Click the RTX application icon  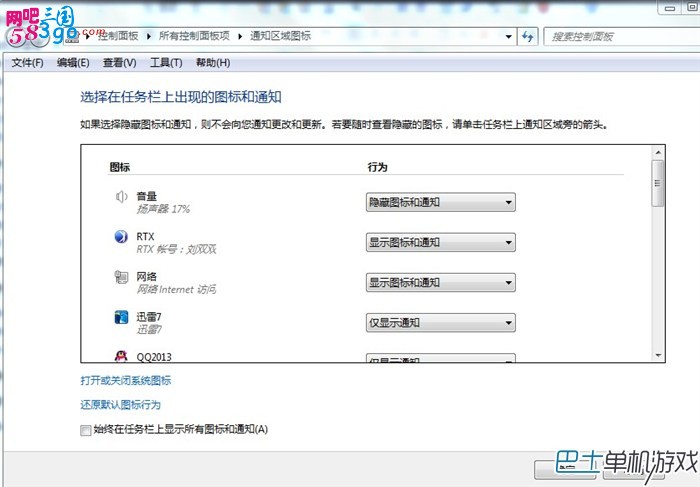tap(121, 236)
